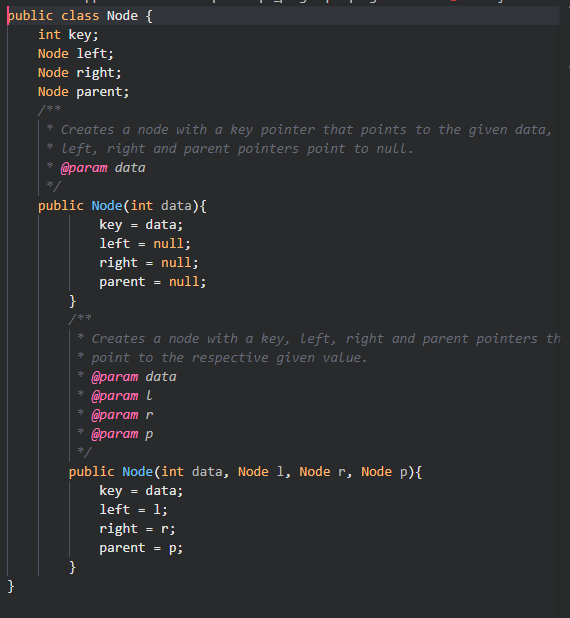Click comment 'Creates a node with a key pointer'
The height and width of the screenshot is (618, 570).
pyautogui.click(x=188, y=130)
